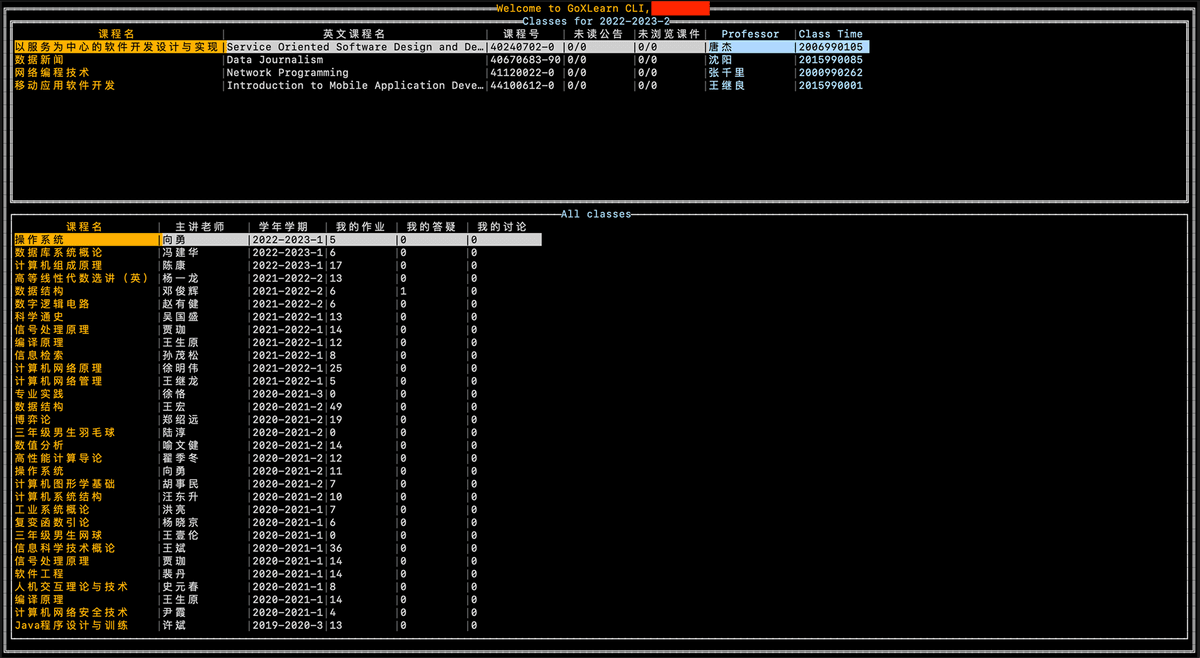Viewport: 1200px width, 658px height.
Task: Click the 我的作业 column header
Action: point(360,227)
